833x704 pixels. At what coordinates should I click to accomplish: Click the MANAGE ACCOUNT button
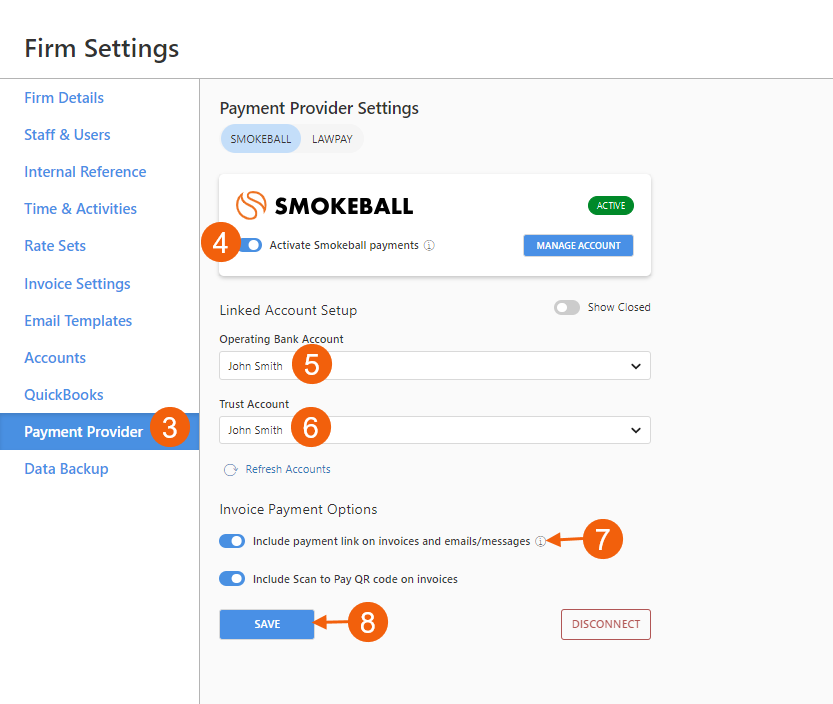(579, 245)
